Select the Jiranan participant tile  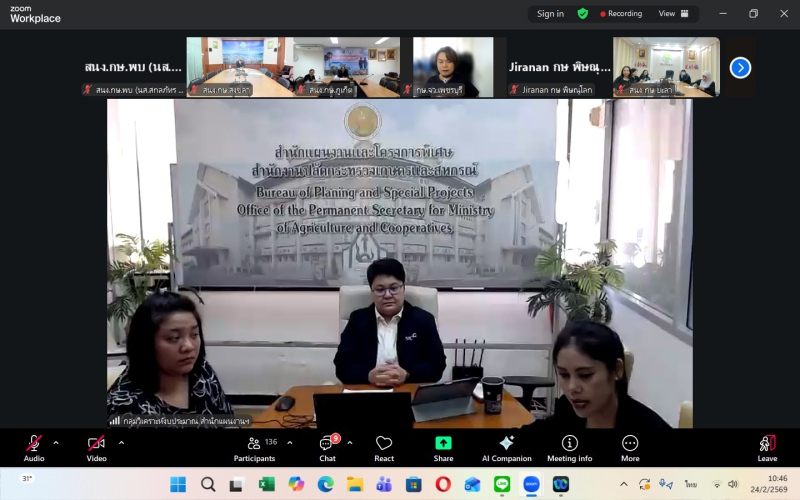point(557,67)
